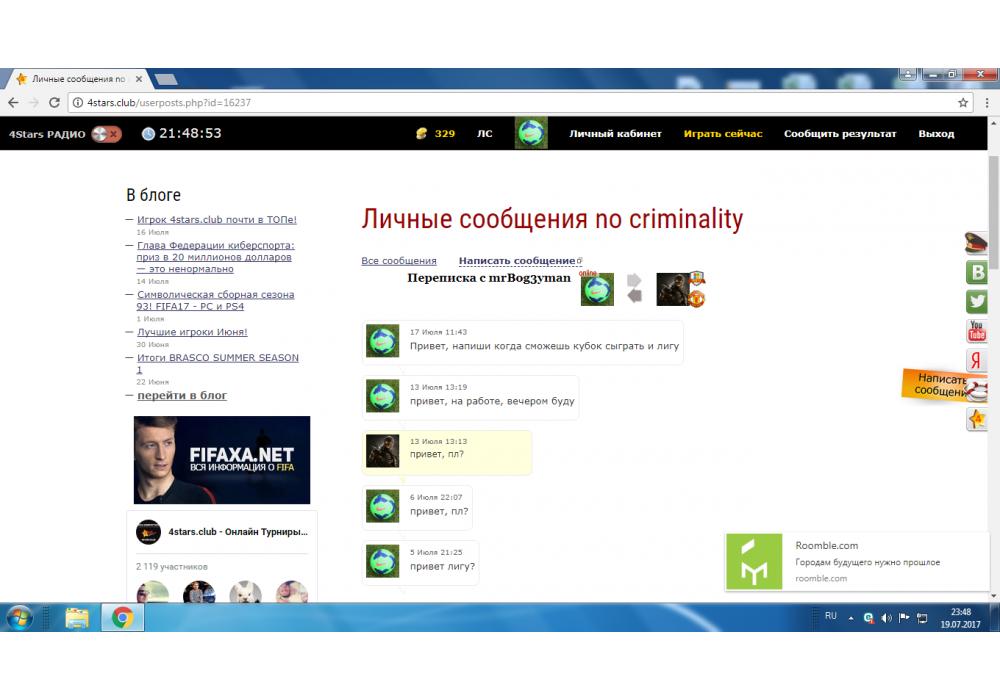Toggle the 4Stars radio on/off switch

pos(106,134)
